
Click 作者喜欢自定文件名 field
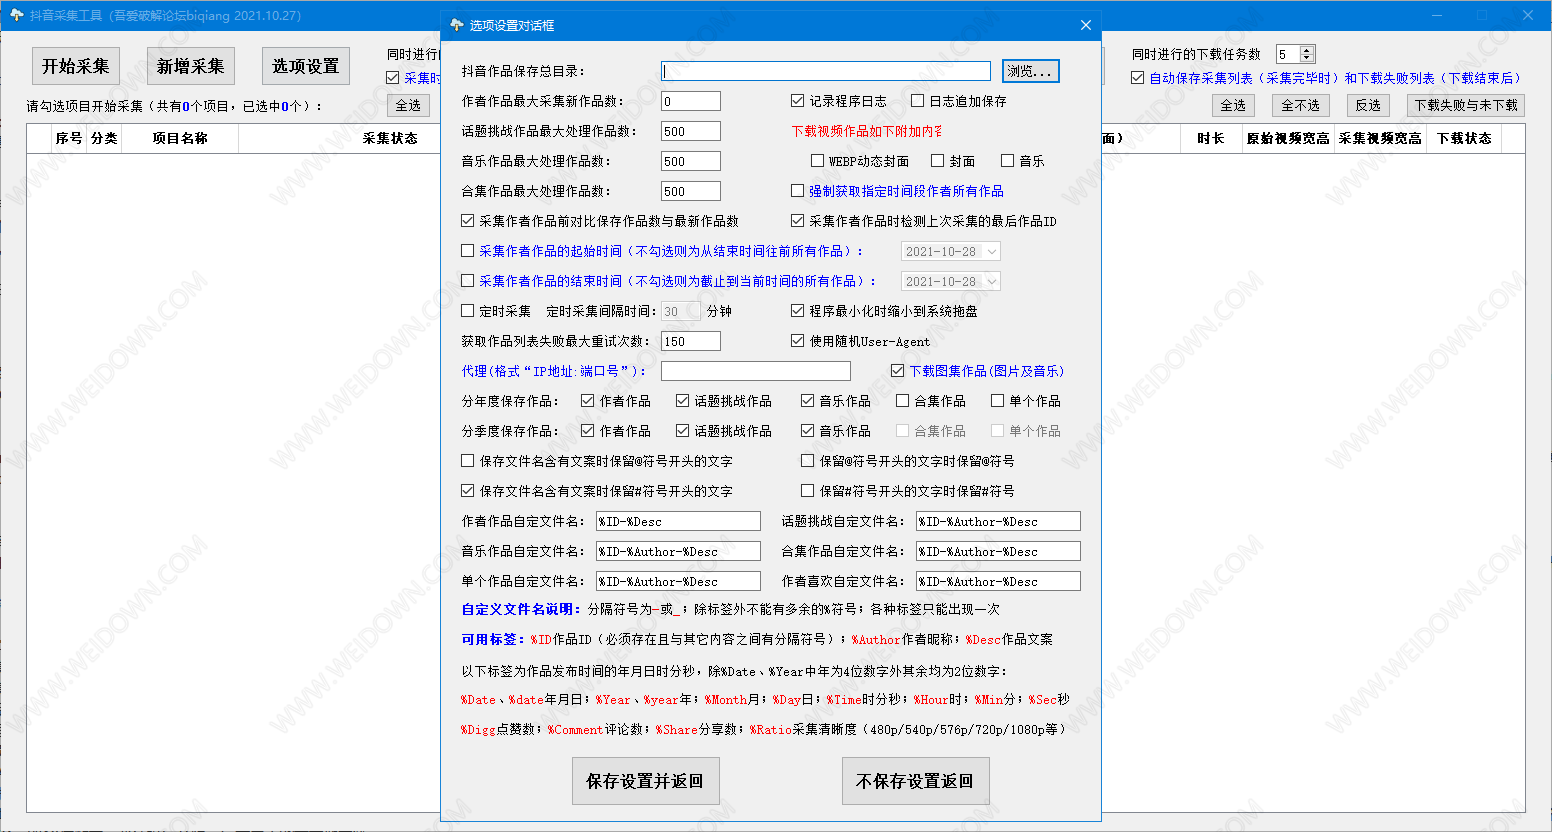998,581
